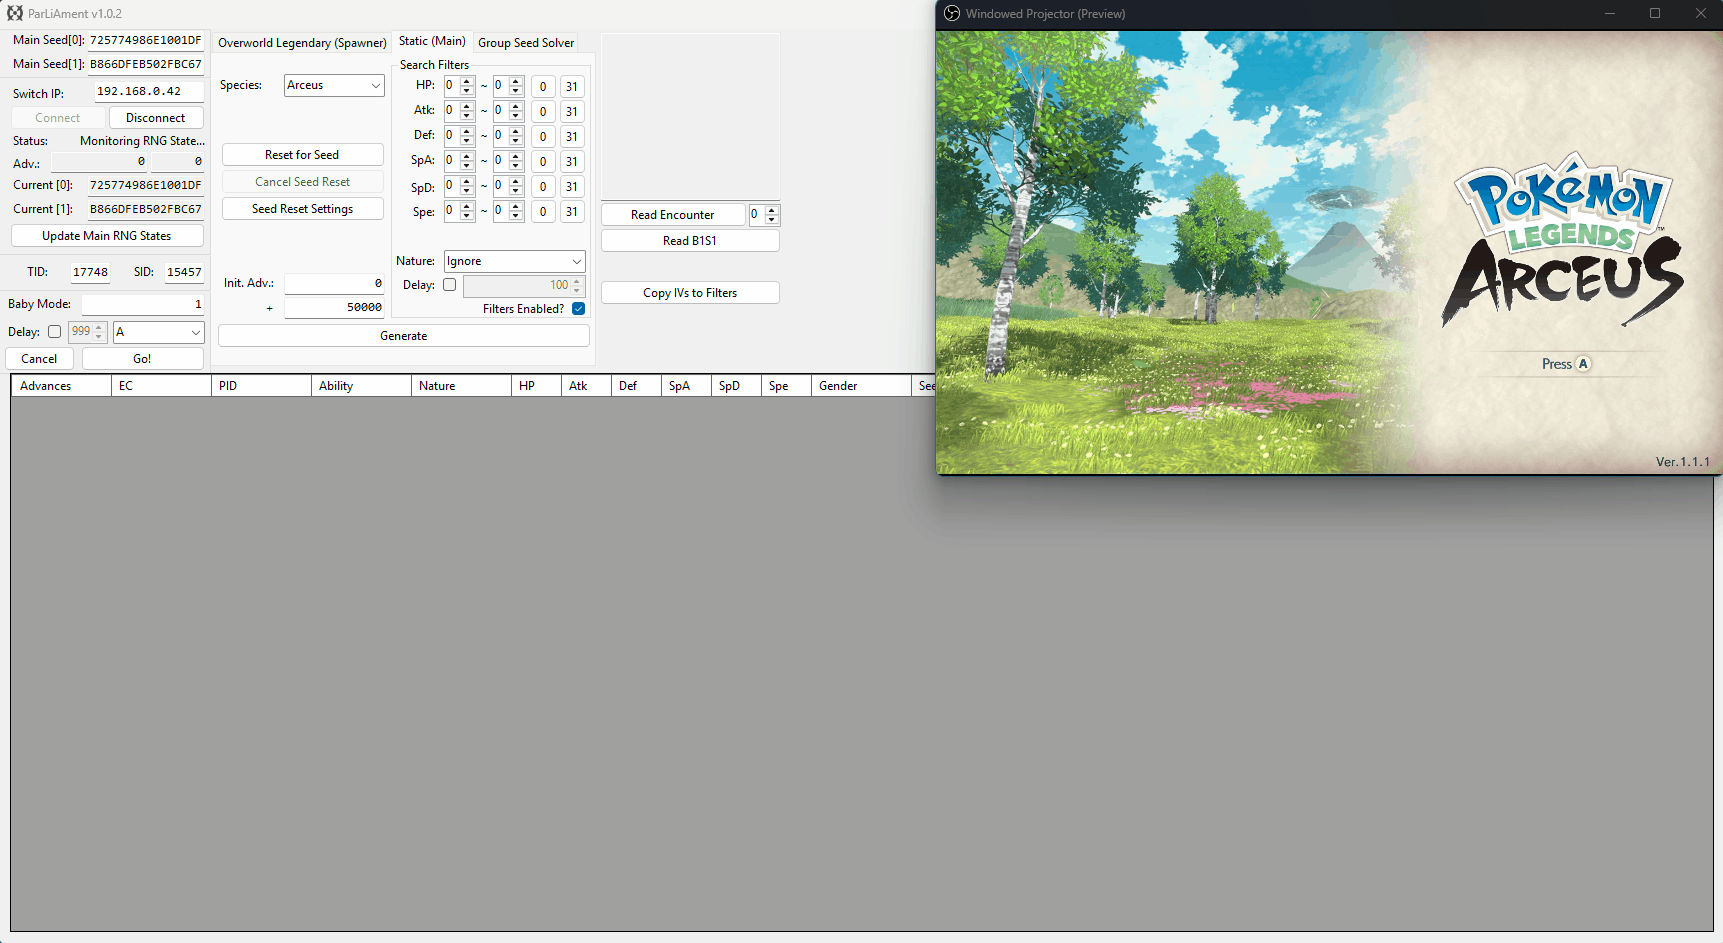This screenshot has width=1723, height=943.
Task: Click the ParLiAment app icon in title bar
Action: 14,13
